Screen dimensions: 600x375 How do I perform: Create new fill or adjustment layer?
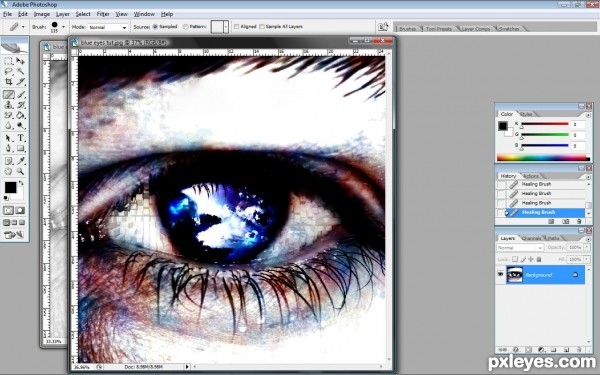pyautogui.click(x=541, y=350)
